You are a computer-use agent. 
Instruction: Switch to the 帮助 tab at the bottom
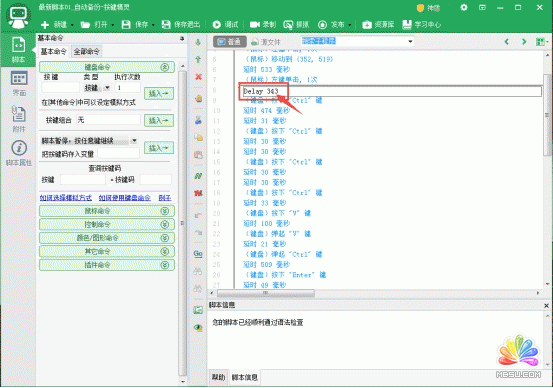pyautogui.click(x=218, y=377)
